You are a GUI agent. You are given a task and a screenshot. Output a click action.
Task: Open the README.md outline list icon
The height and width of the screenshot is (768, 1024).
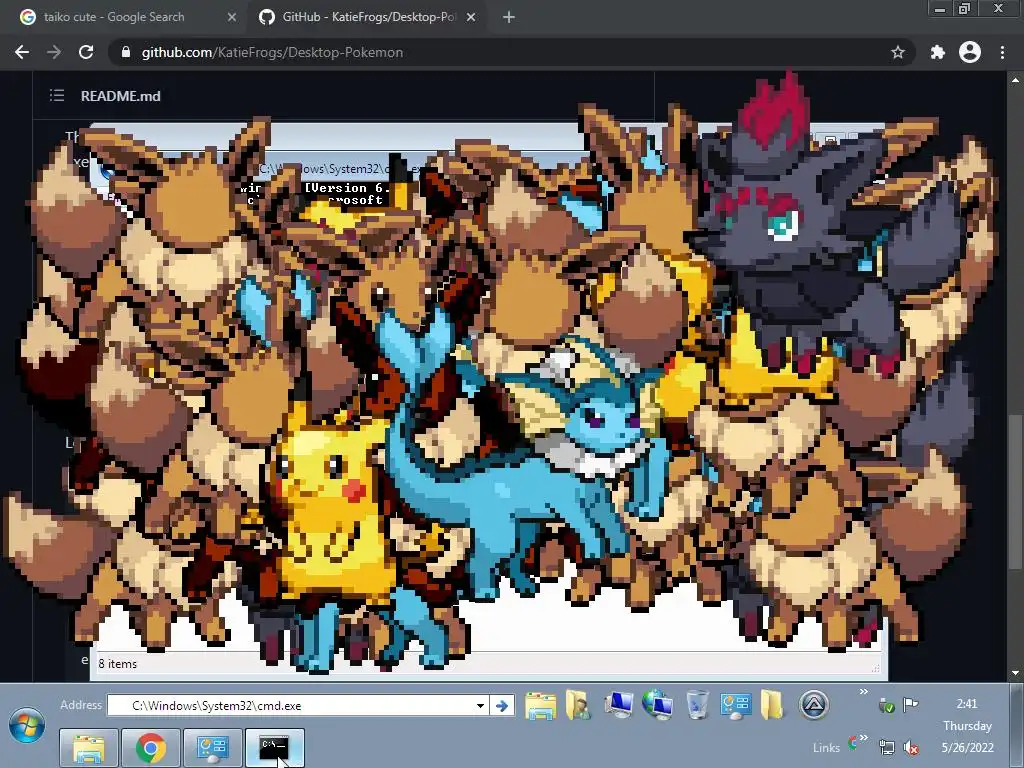[57, 96]
